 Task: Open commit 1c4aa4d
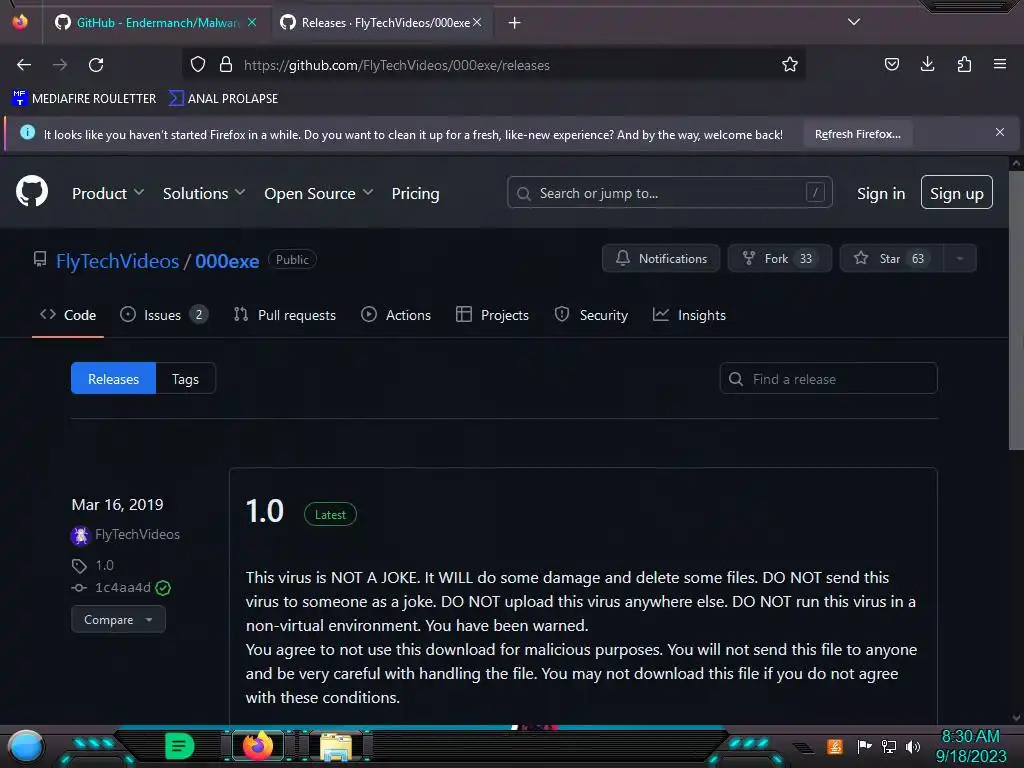coord(123,588)
